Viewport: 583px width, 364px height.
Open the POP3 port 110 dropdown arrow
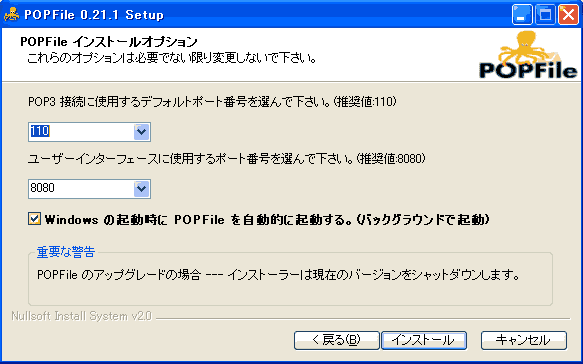pos(141,132)
